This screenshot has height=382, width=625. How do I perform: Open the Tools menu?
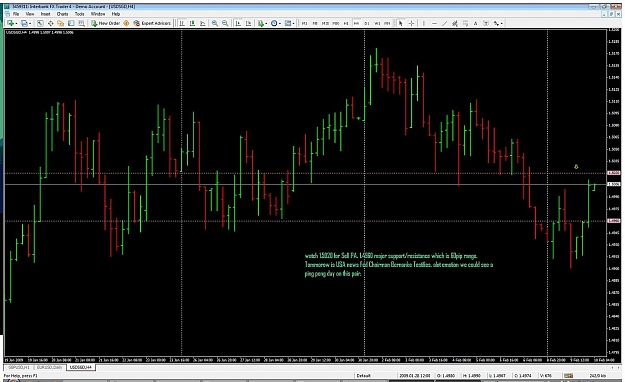coord(80,14)
